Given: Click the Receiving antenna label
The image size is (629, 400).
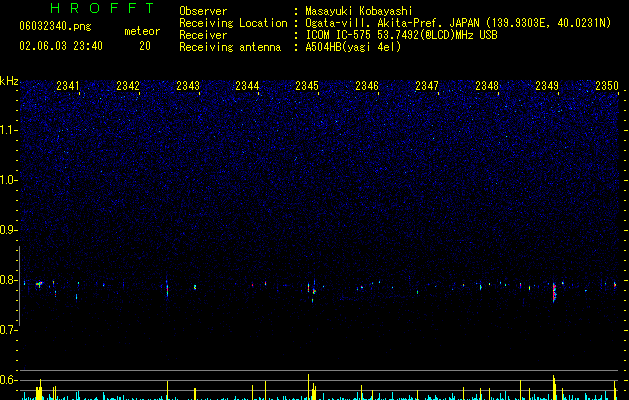Looking at the screenshot, I should point(230,47).
